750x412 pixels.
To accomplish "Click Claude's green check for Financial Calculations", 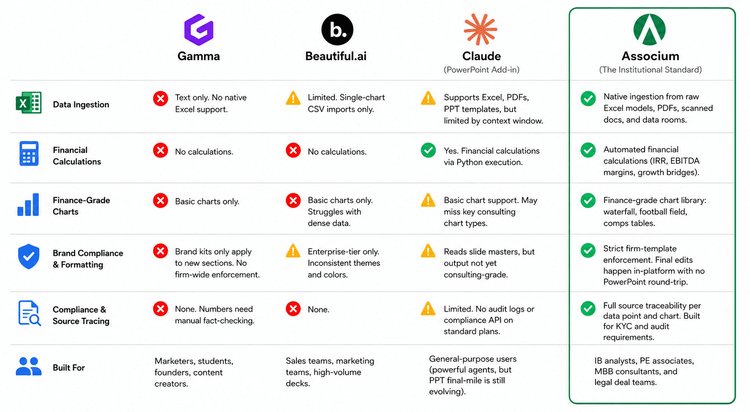I will (428, 150).
